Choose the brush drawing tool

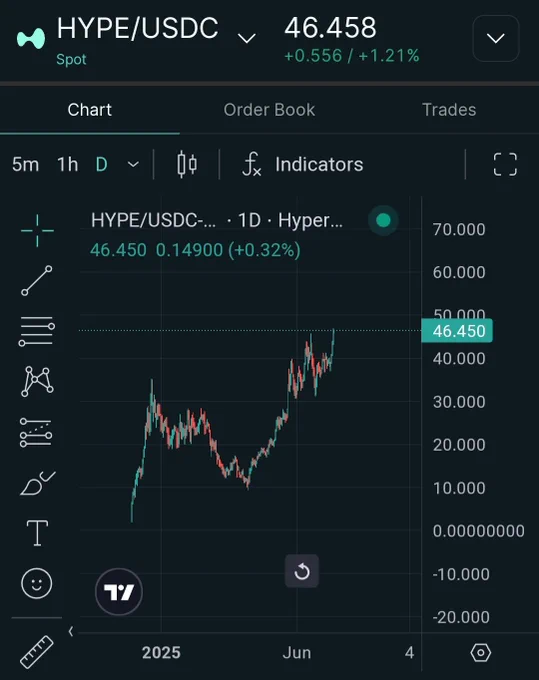[37, 483]
